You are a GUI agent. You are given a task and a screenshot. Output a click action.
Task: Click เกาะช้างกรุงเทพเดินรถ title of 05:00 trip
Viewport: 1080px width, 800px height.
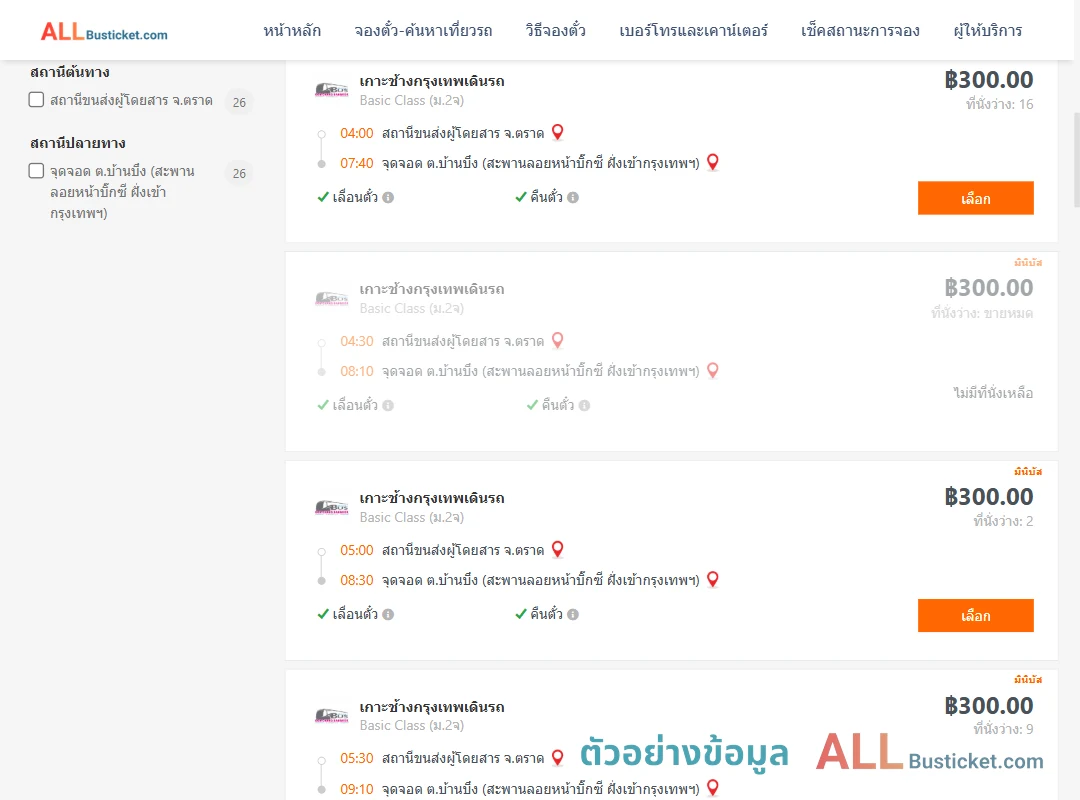432,498
